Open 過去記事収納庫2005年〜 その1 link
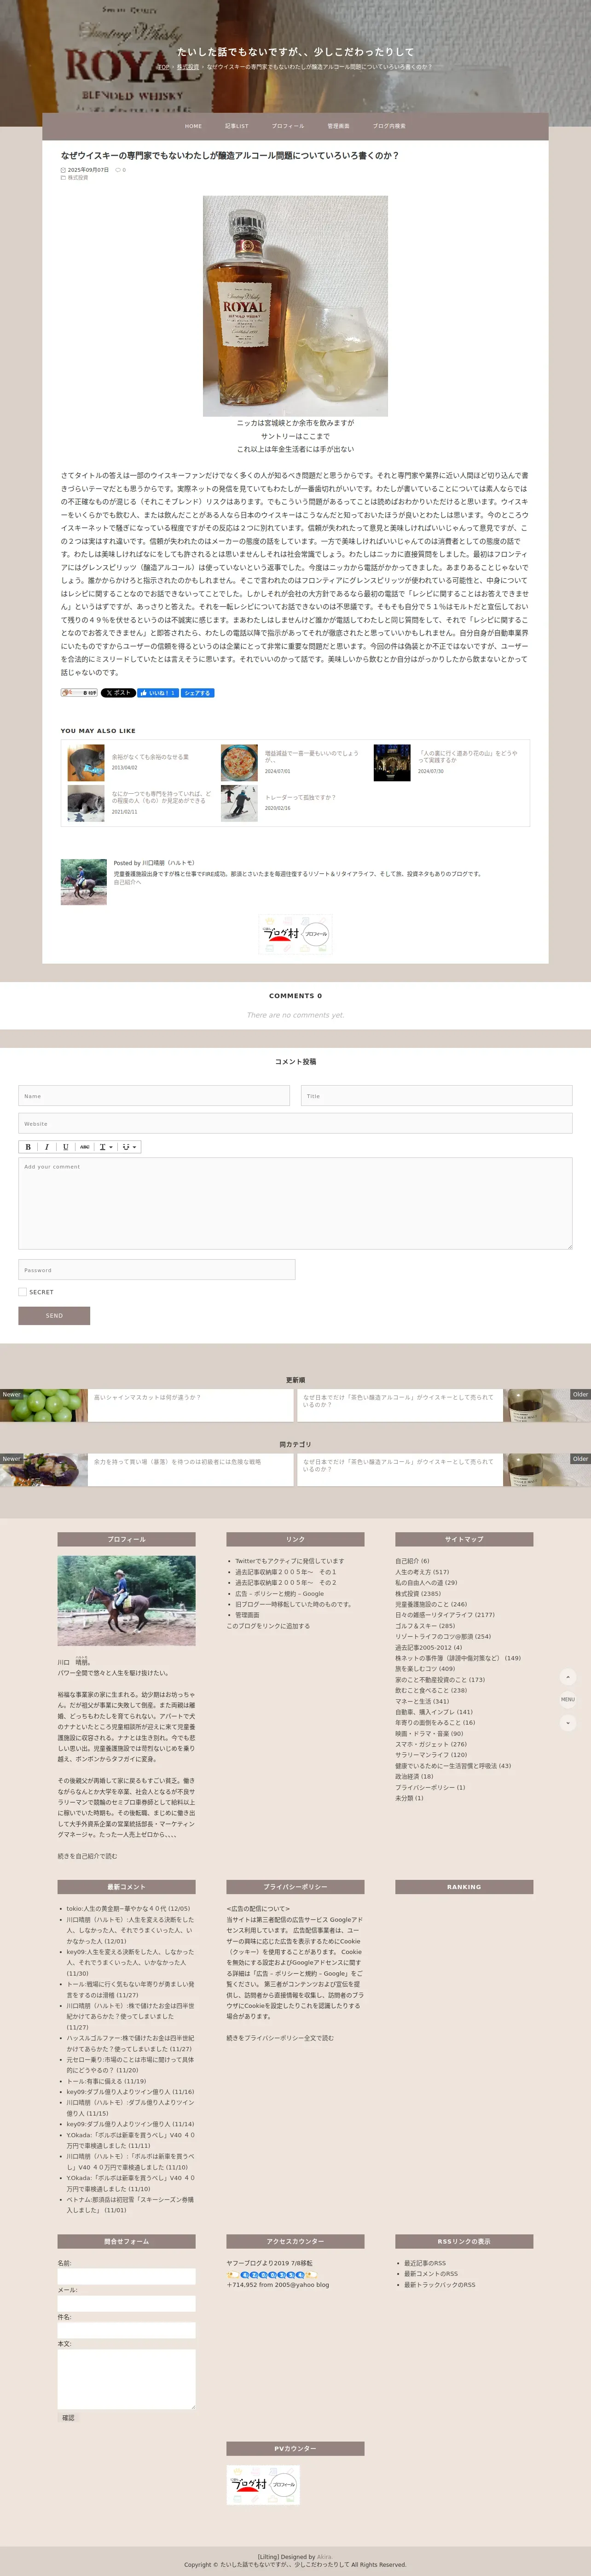Image resolution: width=591 pixels, height=2576 pixels. pyautogui.click(x=285, y=1571)
